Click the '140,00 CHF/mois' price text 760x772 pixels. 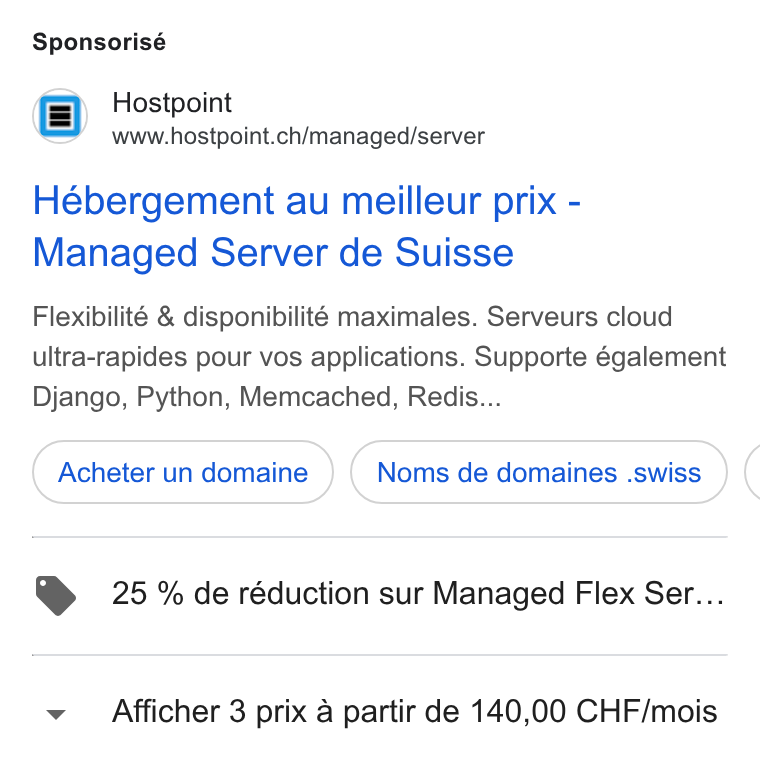[x=594, y=712]
